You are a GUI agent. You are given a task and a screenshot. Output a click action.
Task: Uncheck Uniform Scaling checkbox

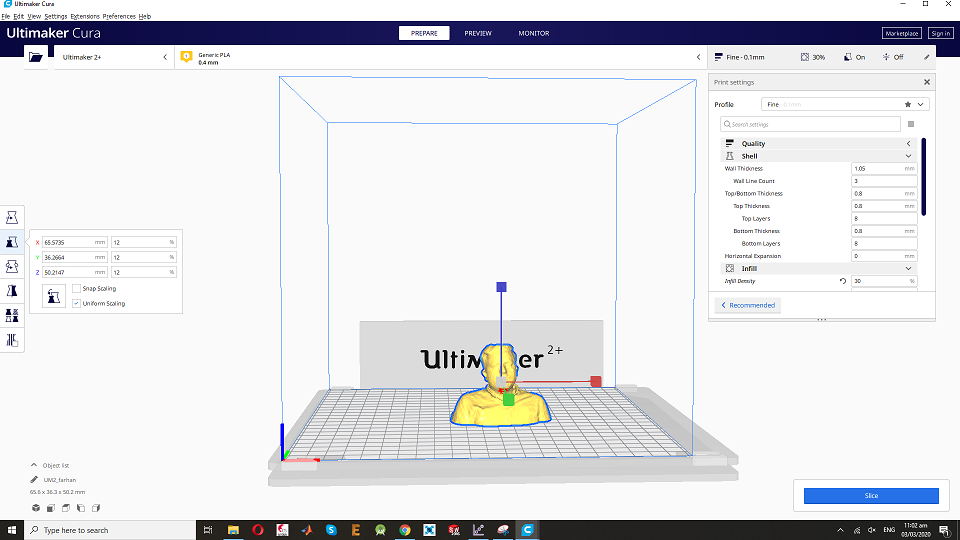tap(77, 303)
